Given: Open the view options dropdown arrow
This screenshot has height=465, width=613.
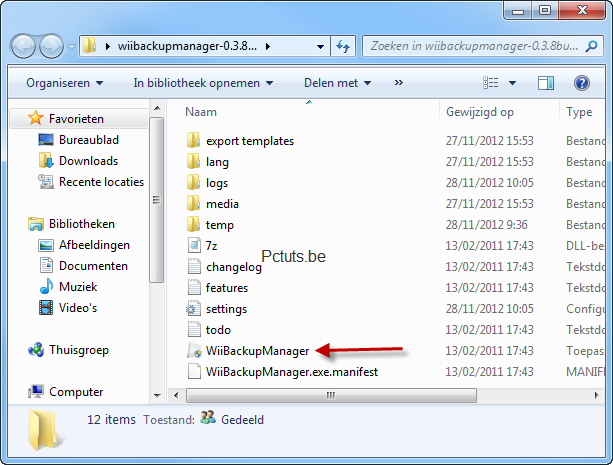Looking at the screenshot, I should [x=512, y=83].
